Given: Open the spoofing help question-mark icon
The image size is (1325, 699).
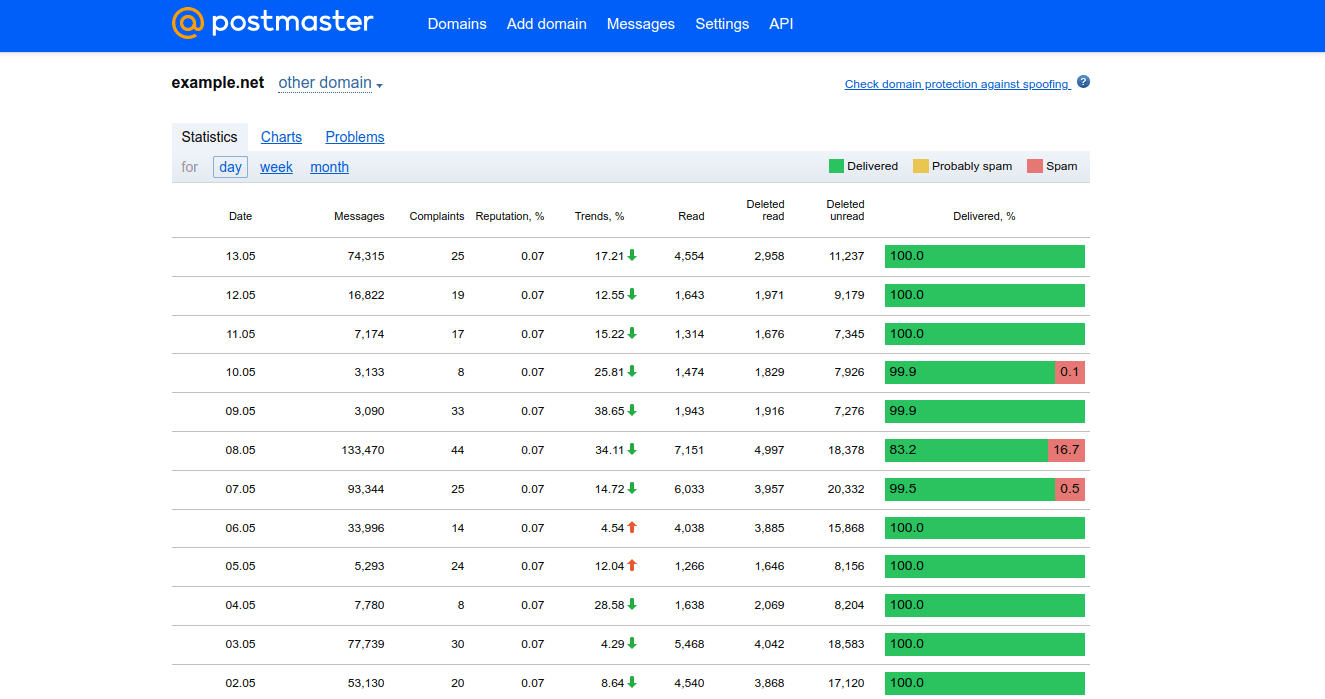Looking at the screenshot, I should 1083,82.
